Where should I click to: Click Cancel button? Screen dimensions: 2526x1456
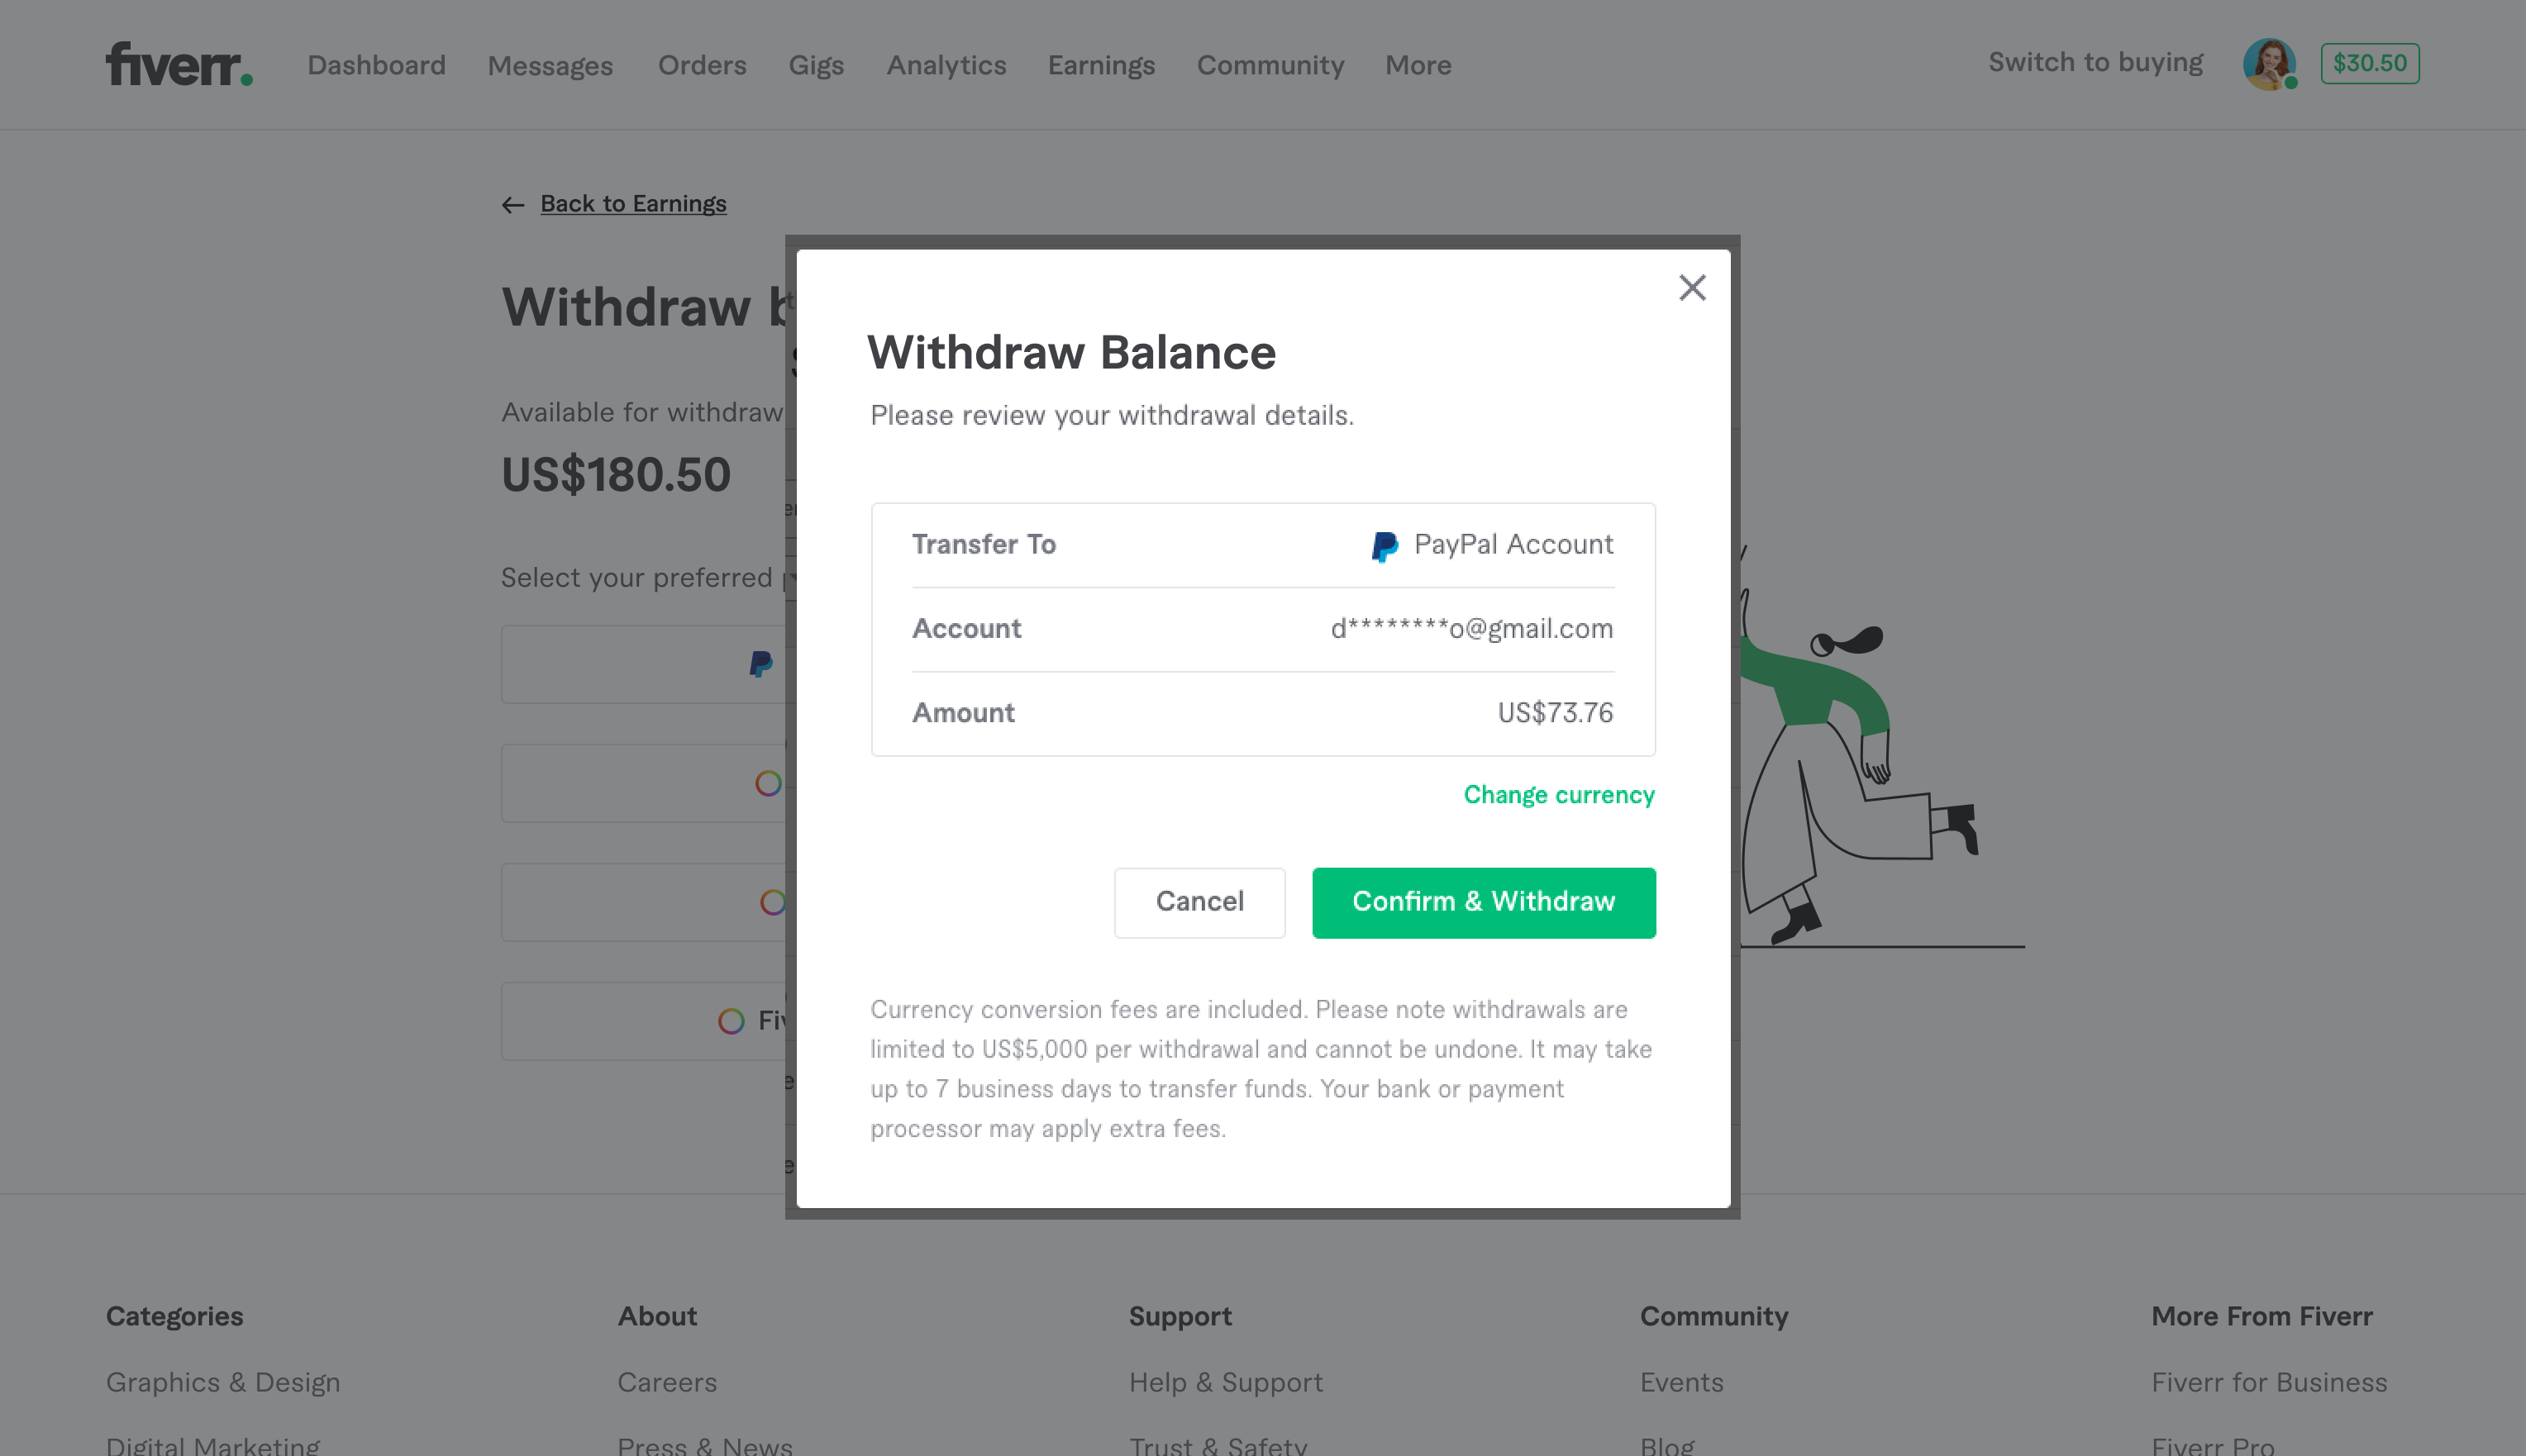[x=1199, y=902]
